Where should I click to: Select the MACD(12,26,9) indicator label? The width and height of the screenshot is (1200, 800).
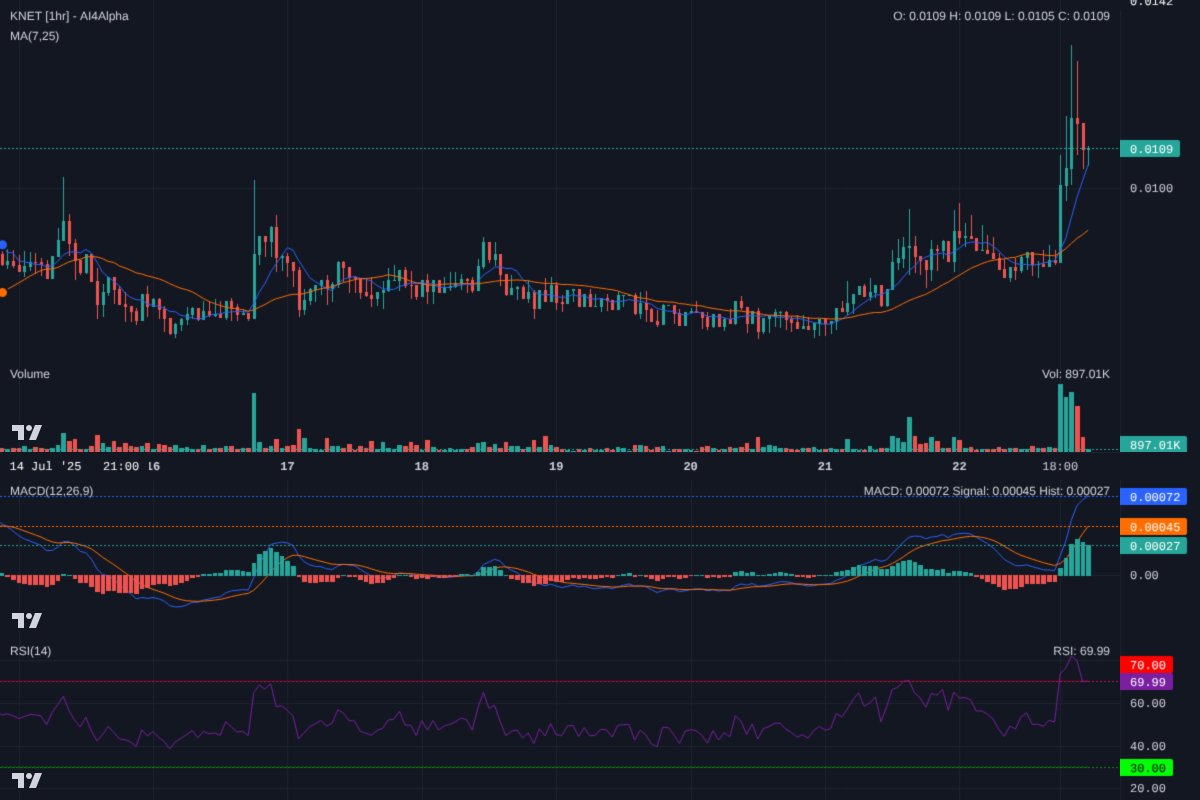pyautogui.click(x=51, y=491)
